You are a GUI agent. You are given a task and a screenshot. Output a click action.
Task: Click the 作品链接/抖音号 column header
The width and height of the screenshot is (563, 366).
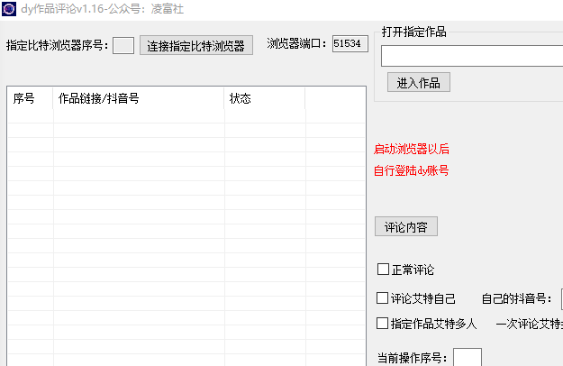point(138,98)
